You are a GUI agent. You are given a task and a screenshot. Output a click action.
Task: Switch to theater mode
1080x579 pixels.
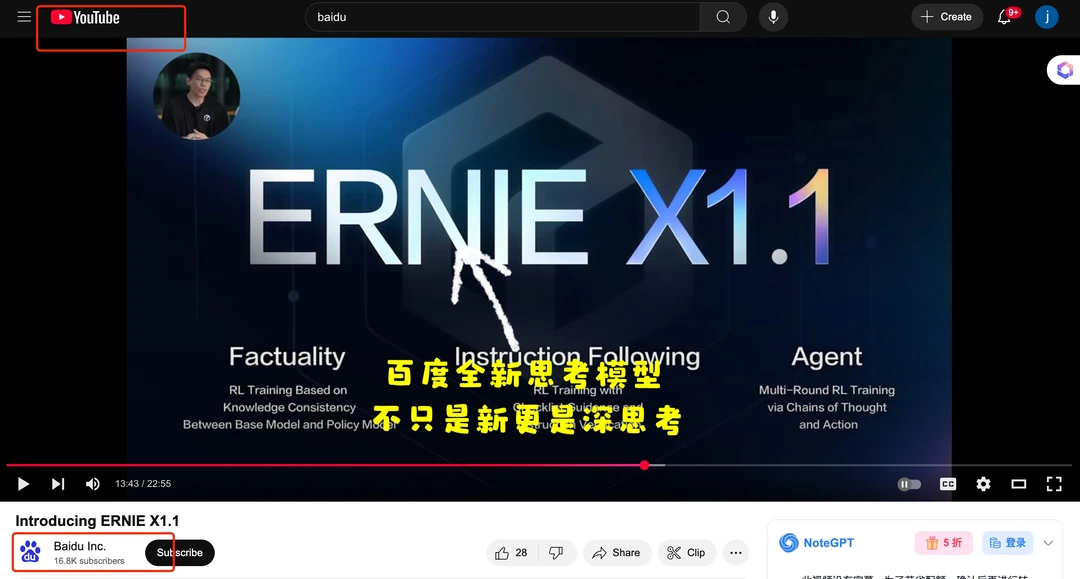click(x=1019, y=484)
